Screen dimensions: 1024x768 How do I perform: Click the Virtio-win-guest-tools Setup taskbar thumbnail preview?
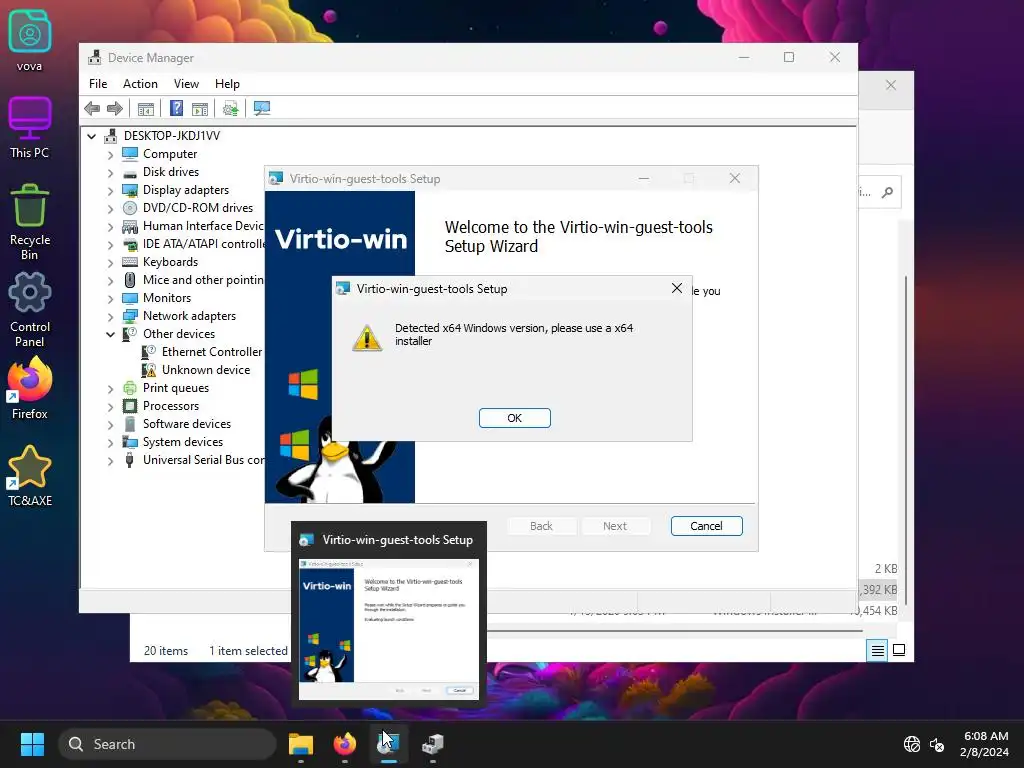pos(389,616)
